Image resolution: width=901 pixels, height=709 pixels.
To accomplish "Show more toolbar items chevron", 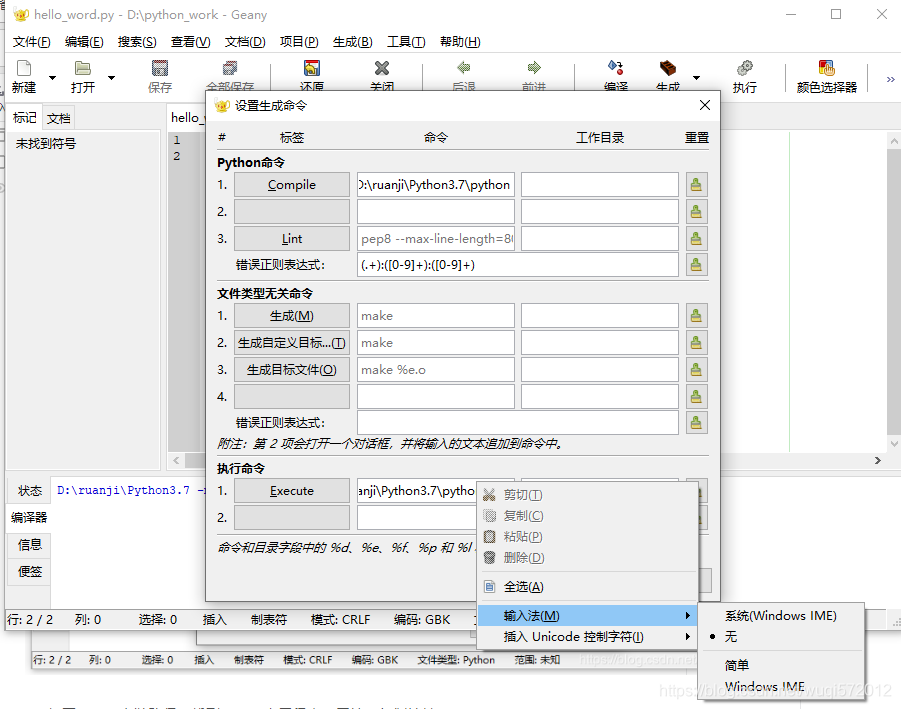I will coord(890,79).
